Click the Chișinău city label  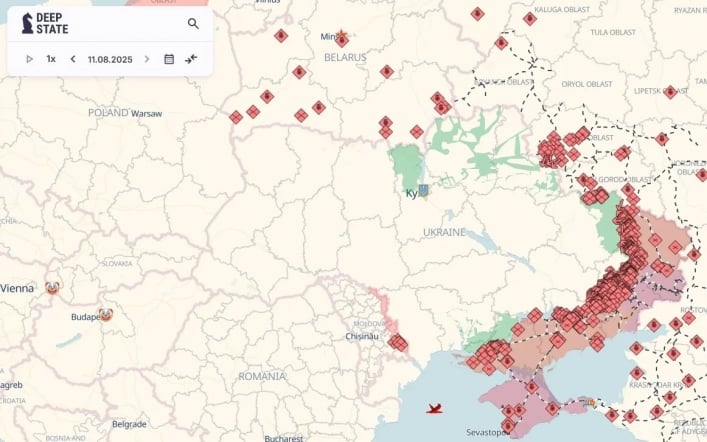[x=362, y=336]
